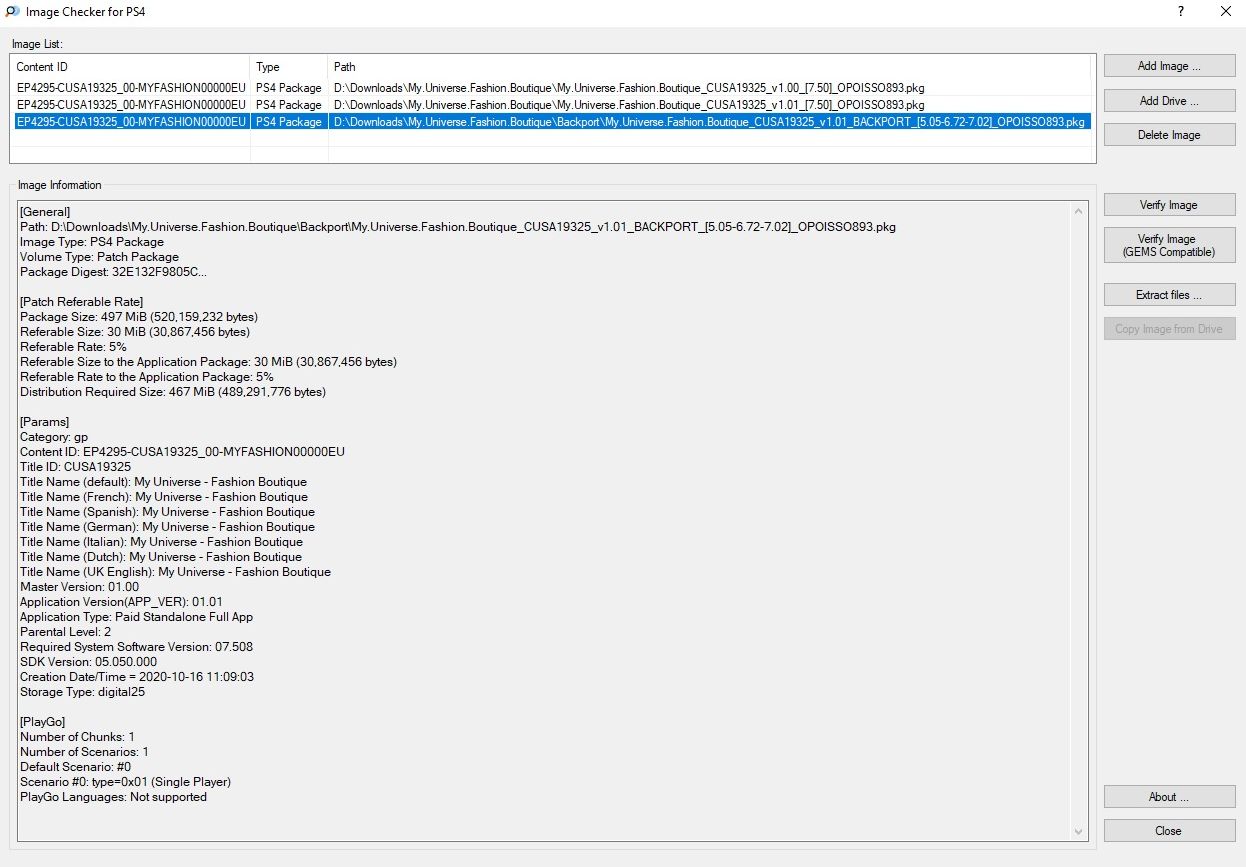
Task: Sort by Type column header
Action: click(289, 67)
